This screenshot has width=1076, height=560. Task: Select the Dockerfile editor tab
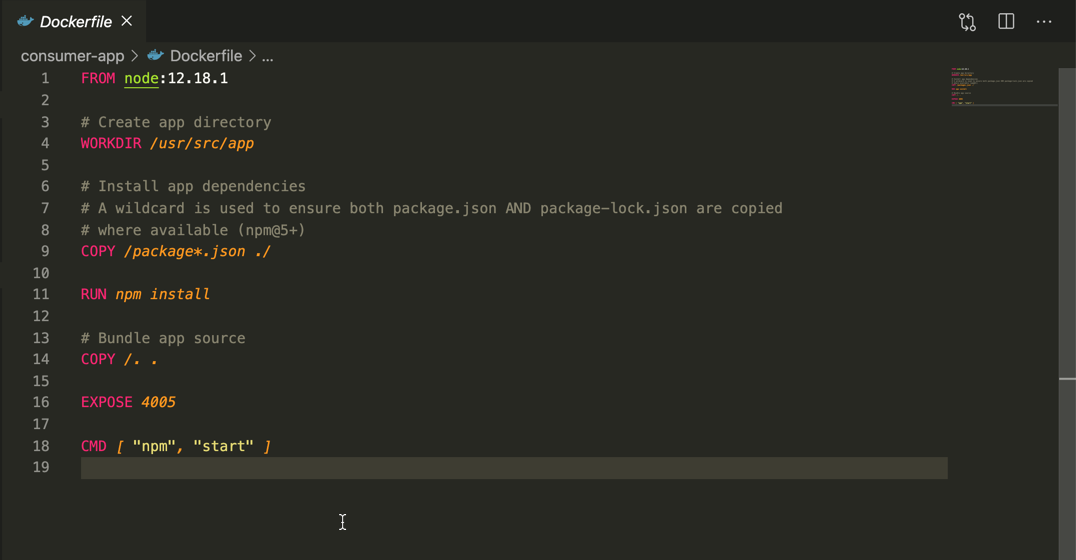click(75, 21)
